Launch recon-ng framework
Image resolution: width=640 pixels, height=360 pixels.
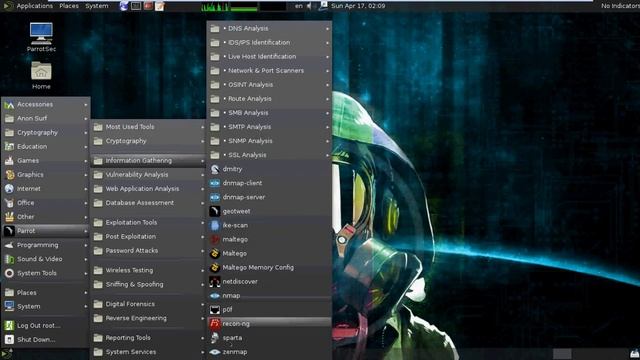point(269,324)
